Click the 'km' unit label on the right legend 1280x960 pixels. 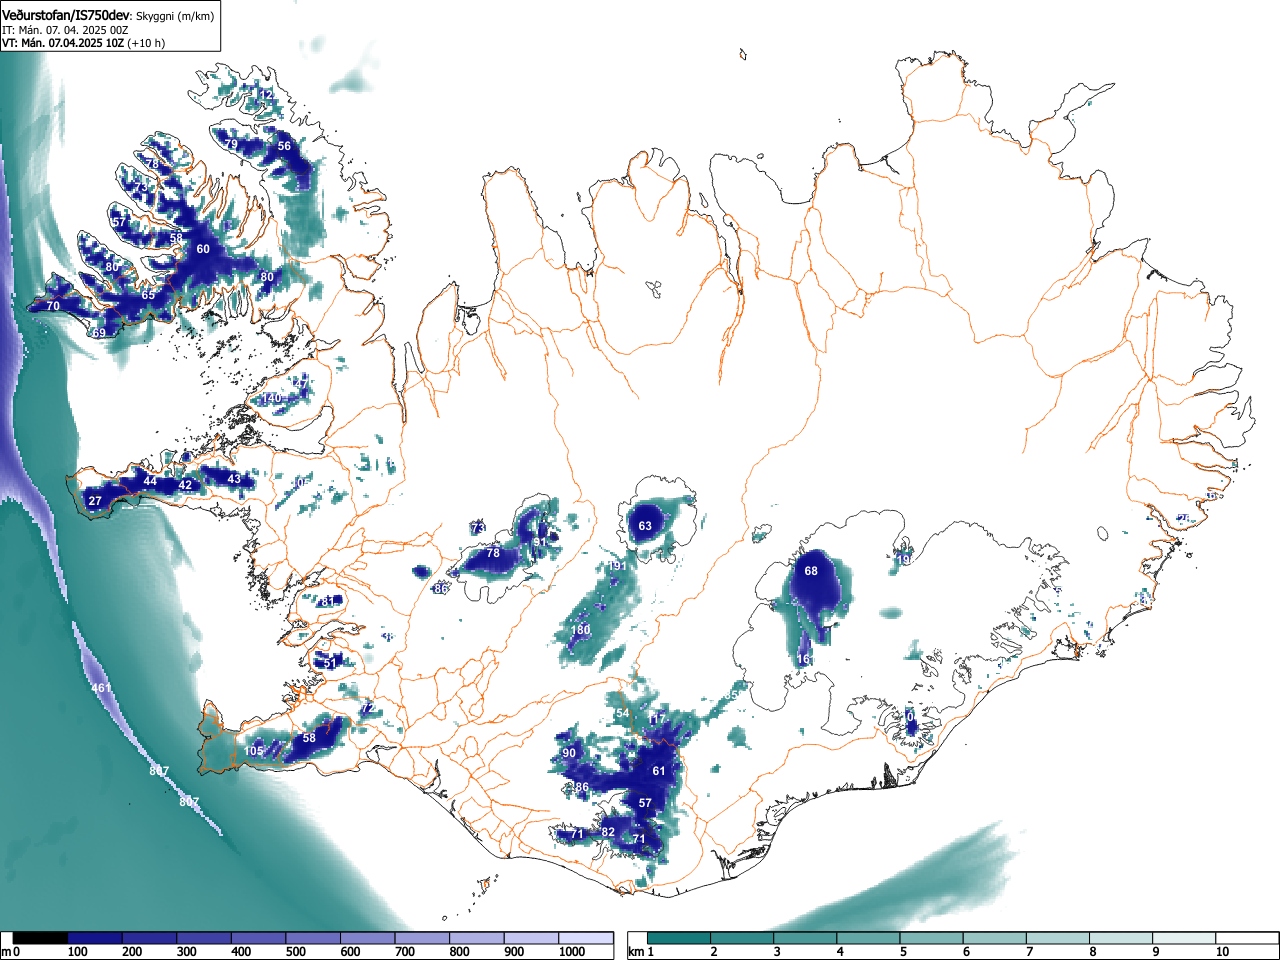tap(634, 952)
